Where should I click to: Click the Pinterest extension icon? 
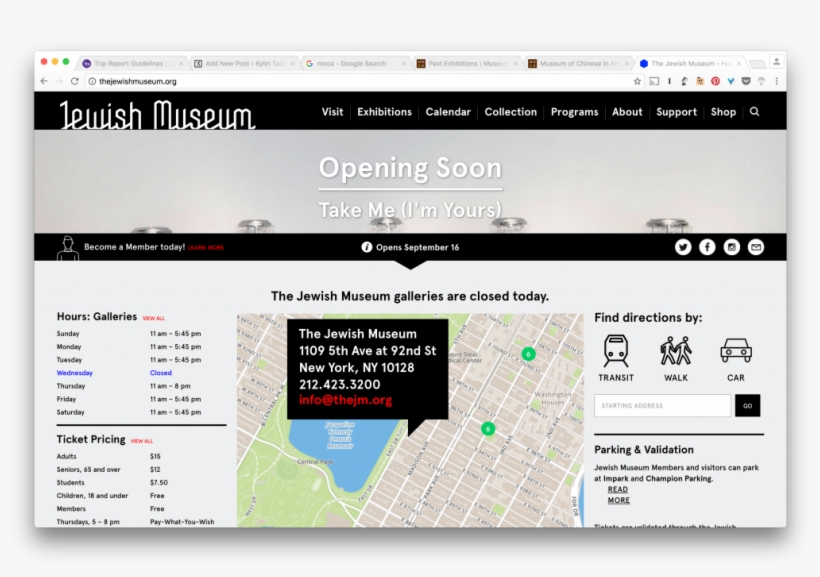coord(715,81)
